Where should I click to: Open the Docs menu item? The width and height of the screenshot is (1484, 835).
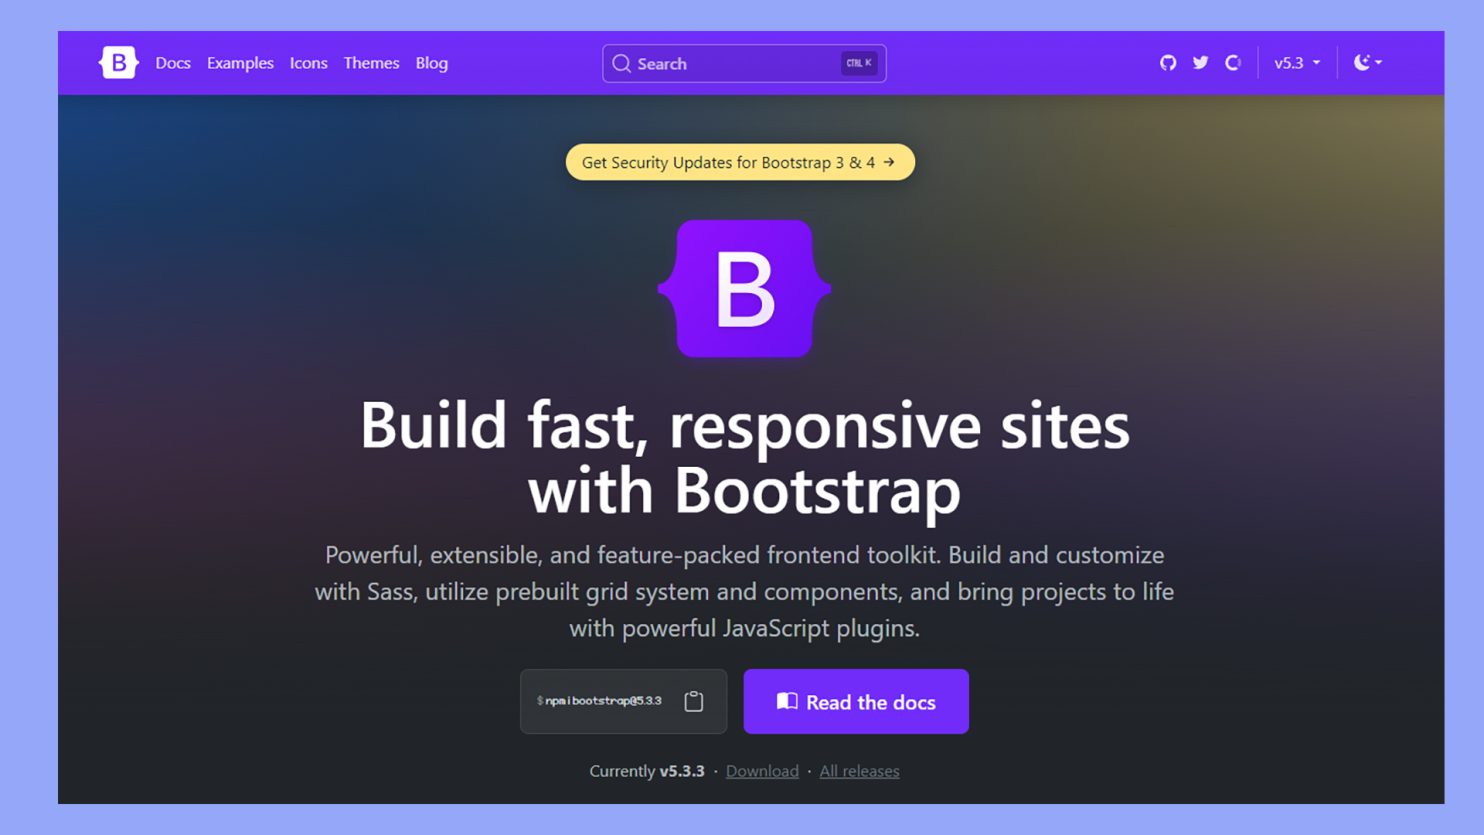pos(172,62)
